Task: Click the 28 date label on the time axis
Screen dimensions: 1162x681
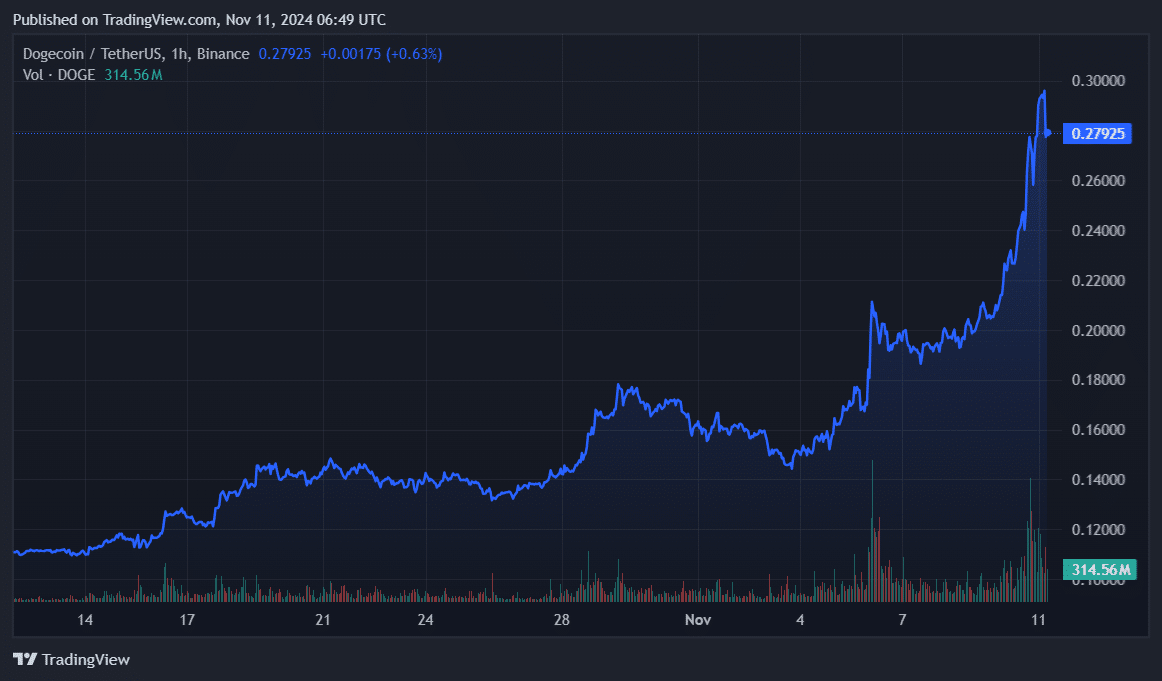Action: [562, 619]
